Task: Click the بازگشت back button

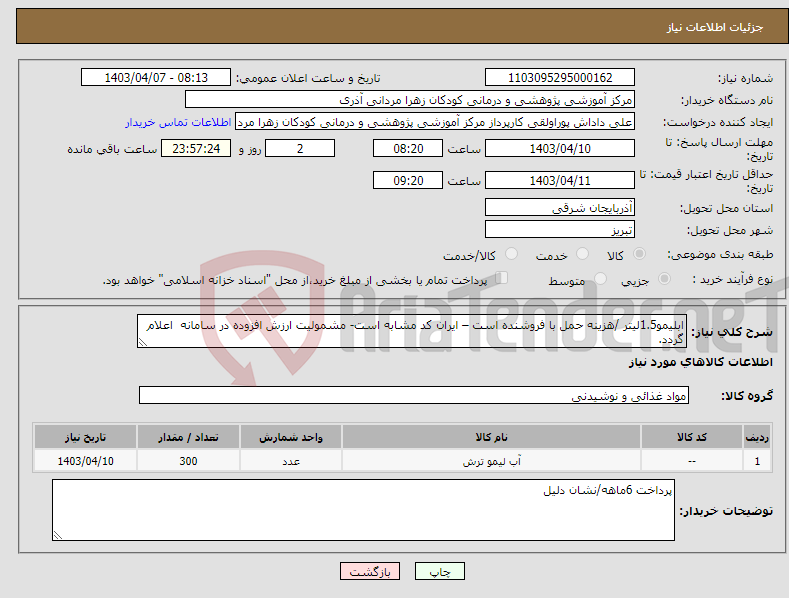Action: click(370, 571)
